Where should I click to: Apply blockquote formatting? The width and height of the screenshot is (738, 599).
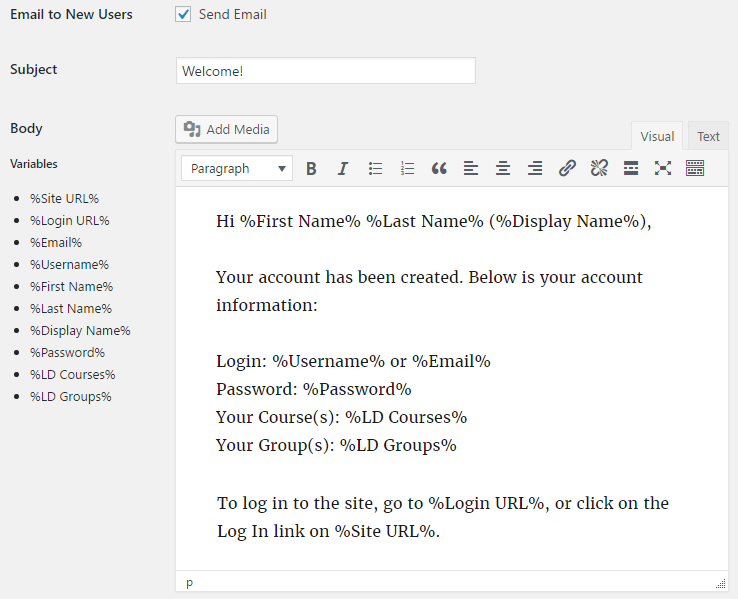pyautogui.click(x=439, y=169)
